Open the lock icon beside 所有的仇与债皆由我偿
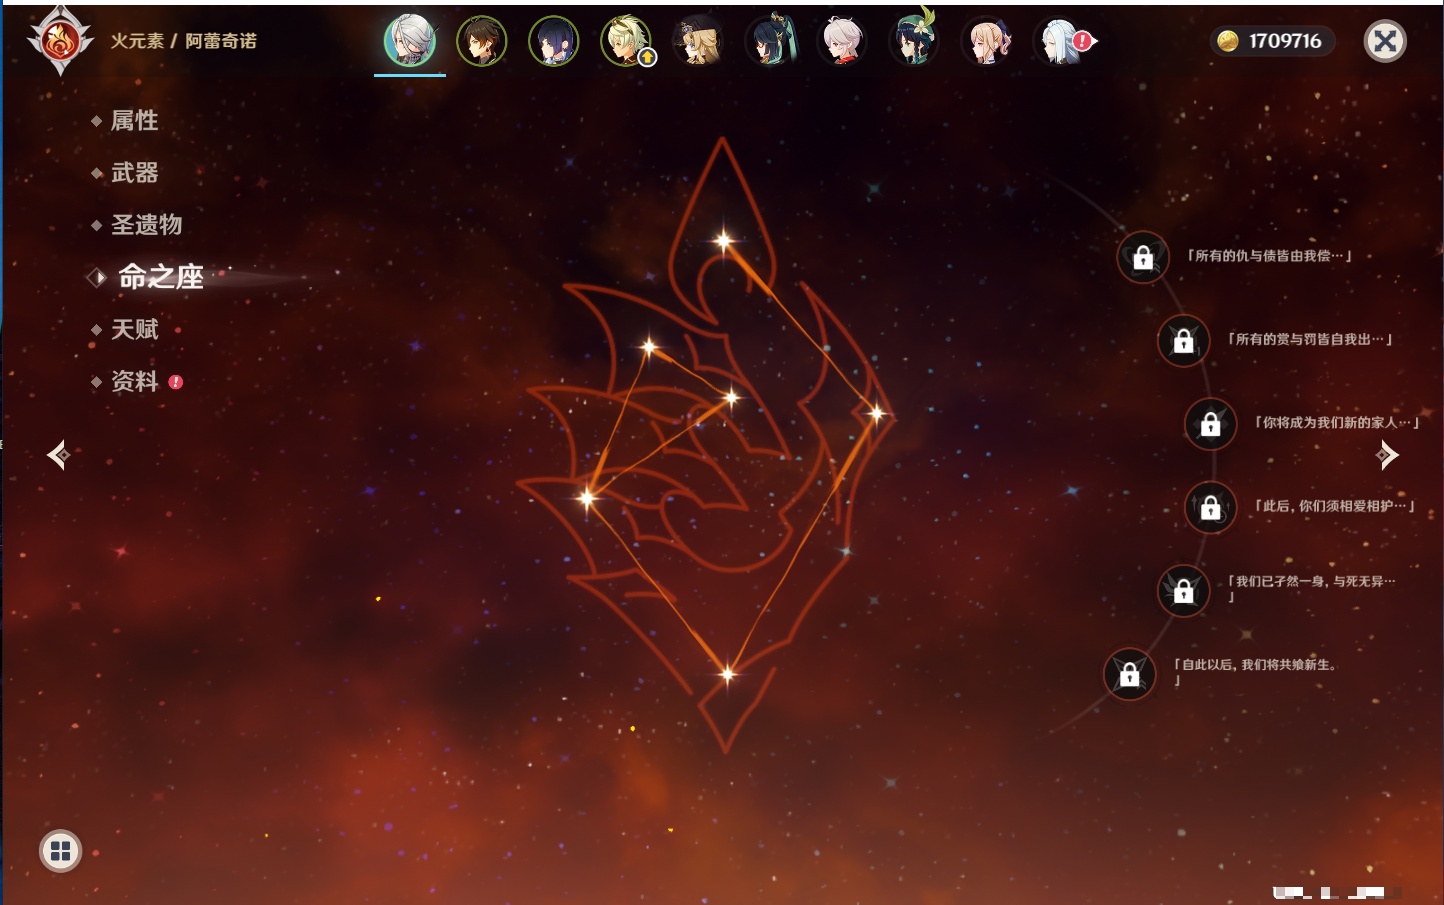Viewport: 1444px width, 905px height. pos(1143,257)
